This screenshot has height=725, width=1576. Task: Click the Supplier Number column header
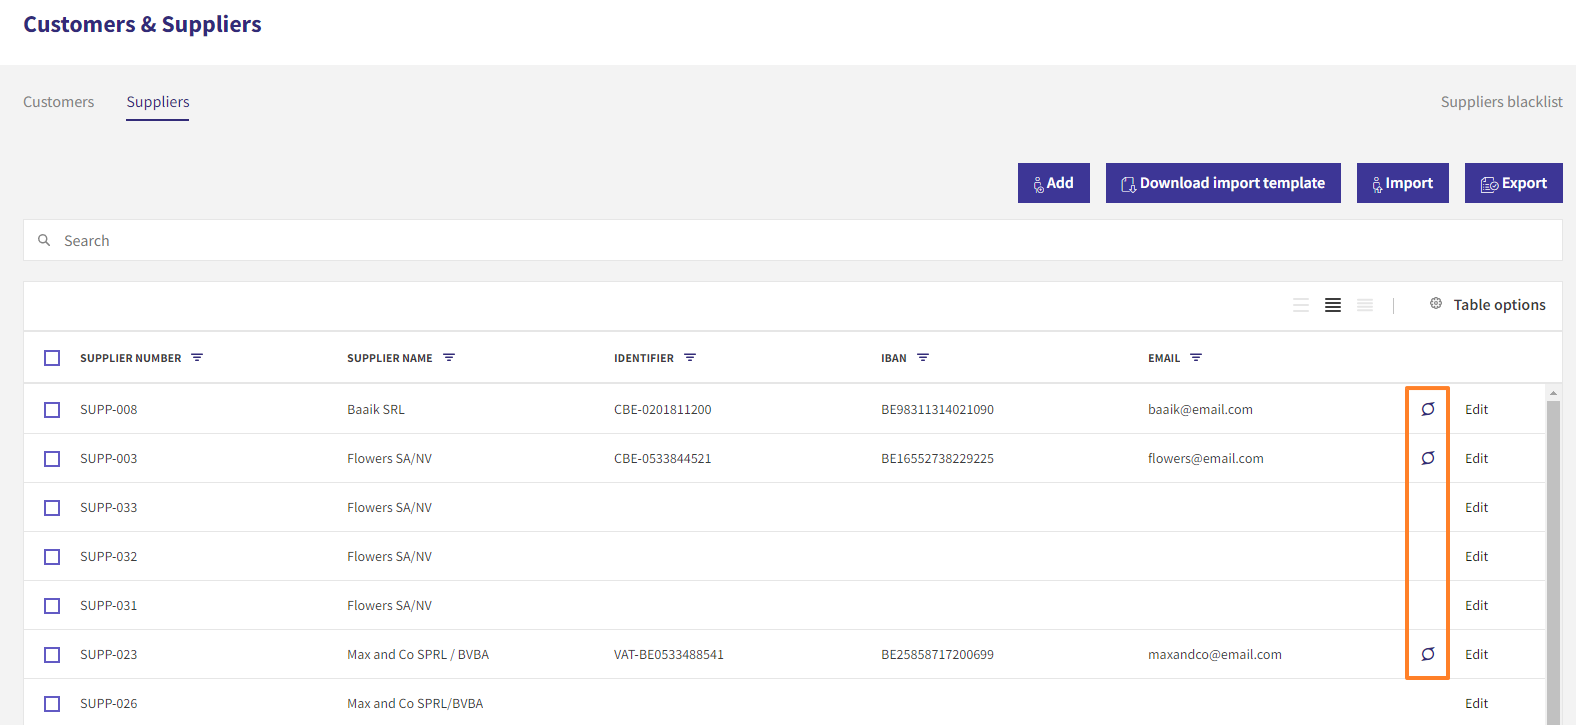[x=131, y=358]
